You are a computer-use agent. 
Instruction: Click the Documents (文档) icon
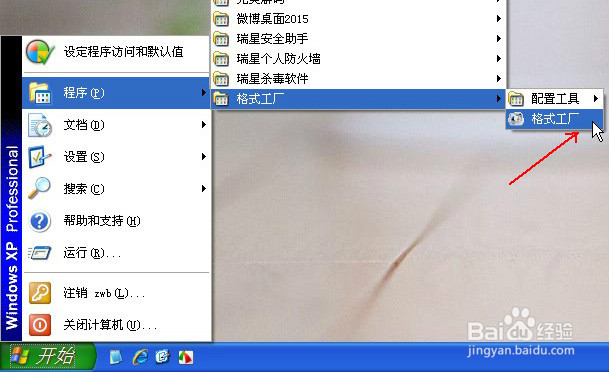coord(40,125)
